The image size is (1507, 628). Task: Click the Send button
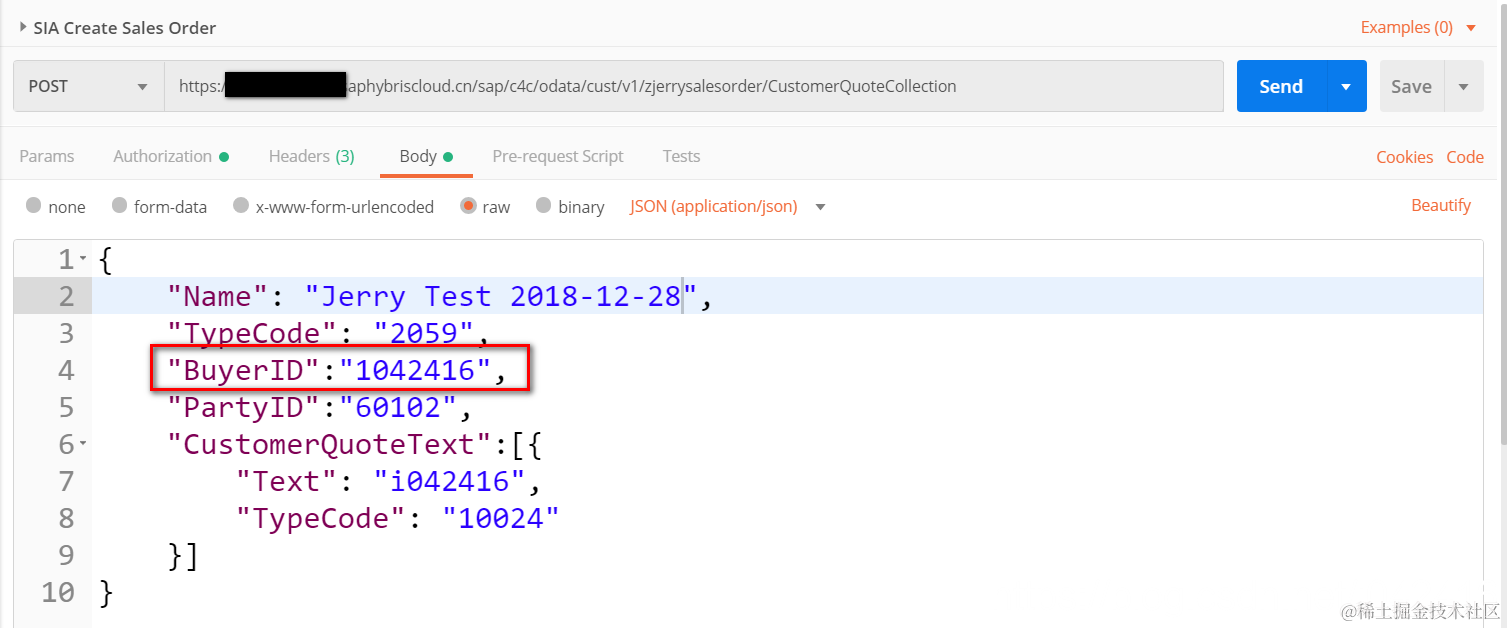pyautogui.click(x=1281, y=86)
